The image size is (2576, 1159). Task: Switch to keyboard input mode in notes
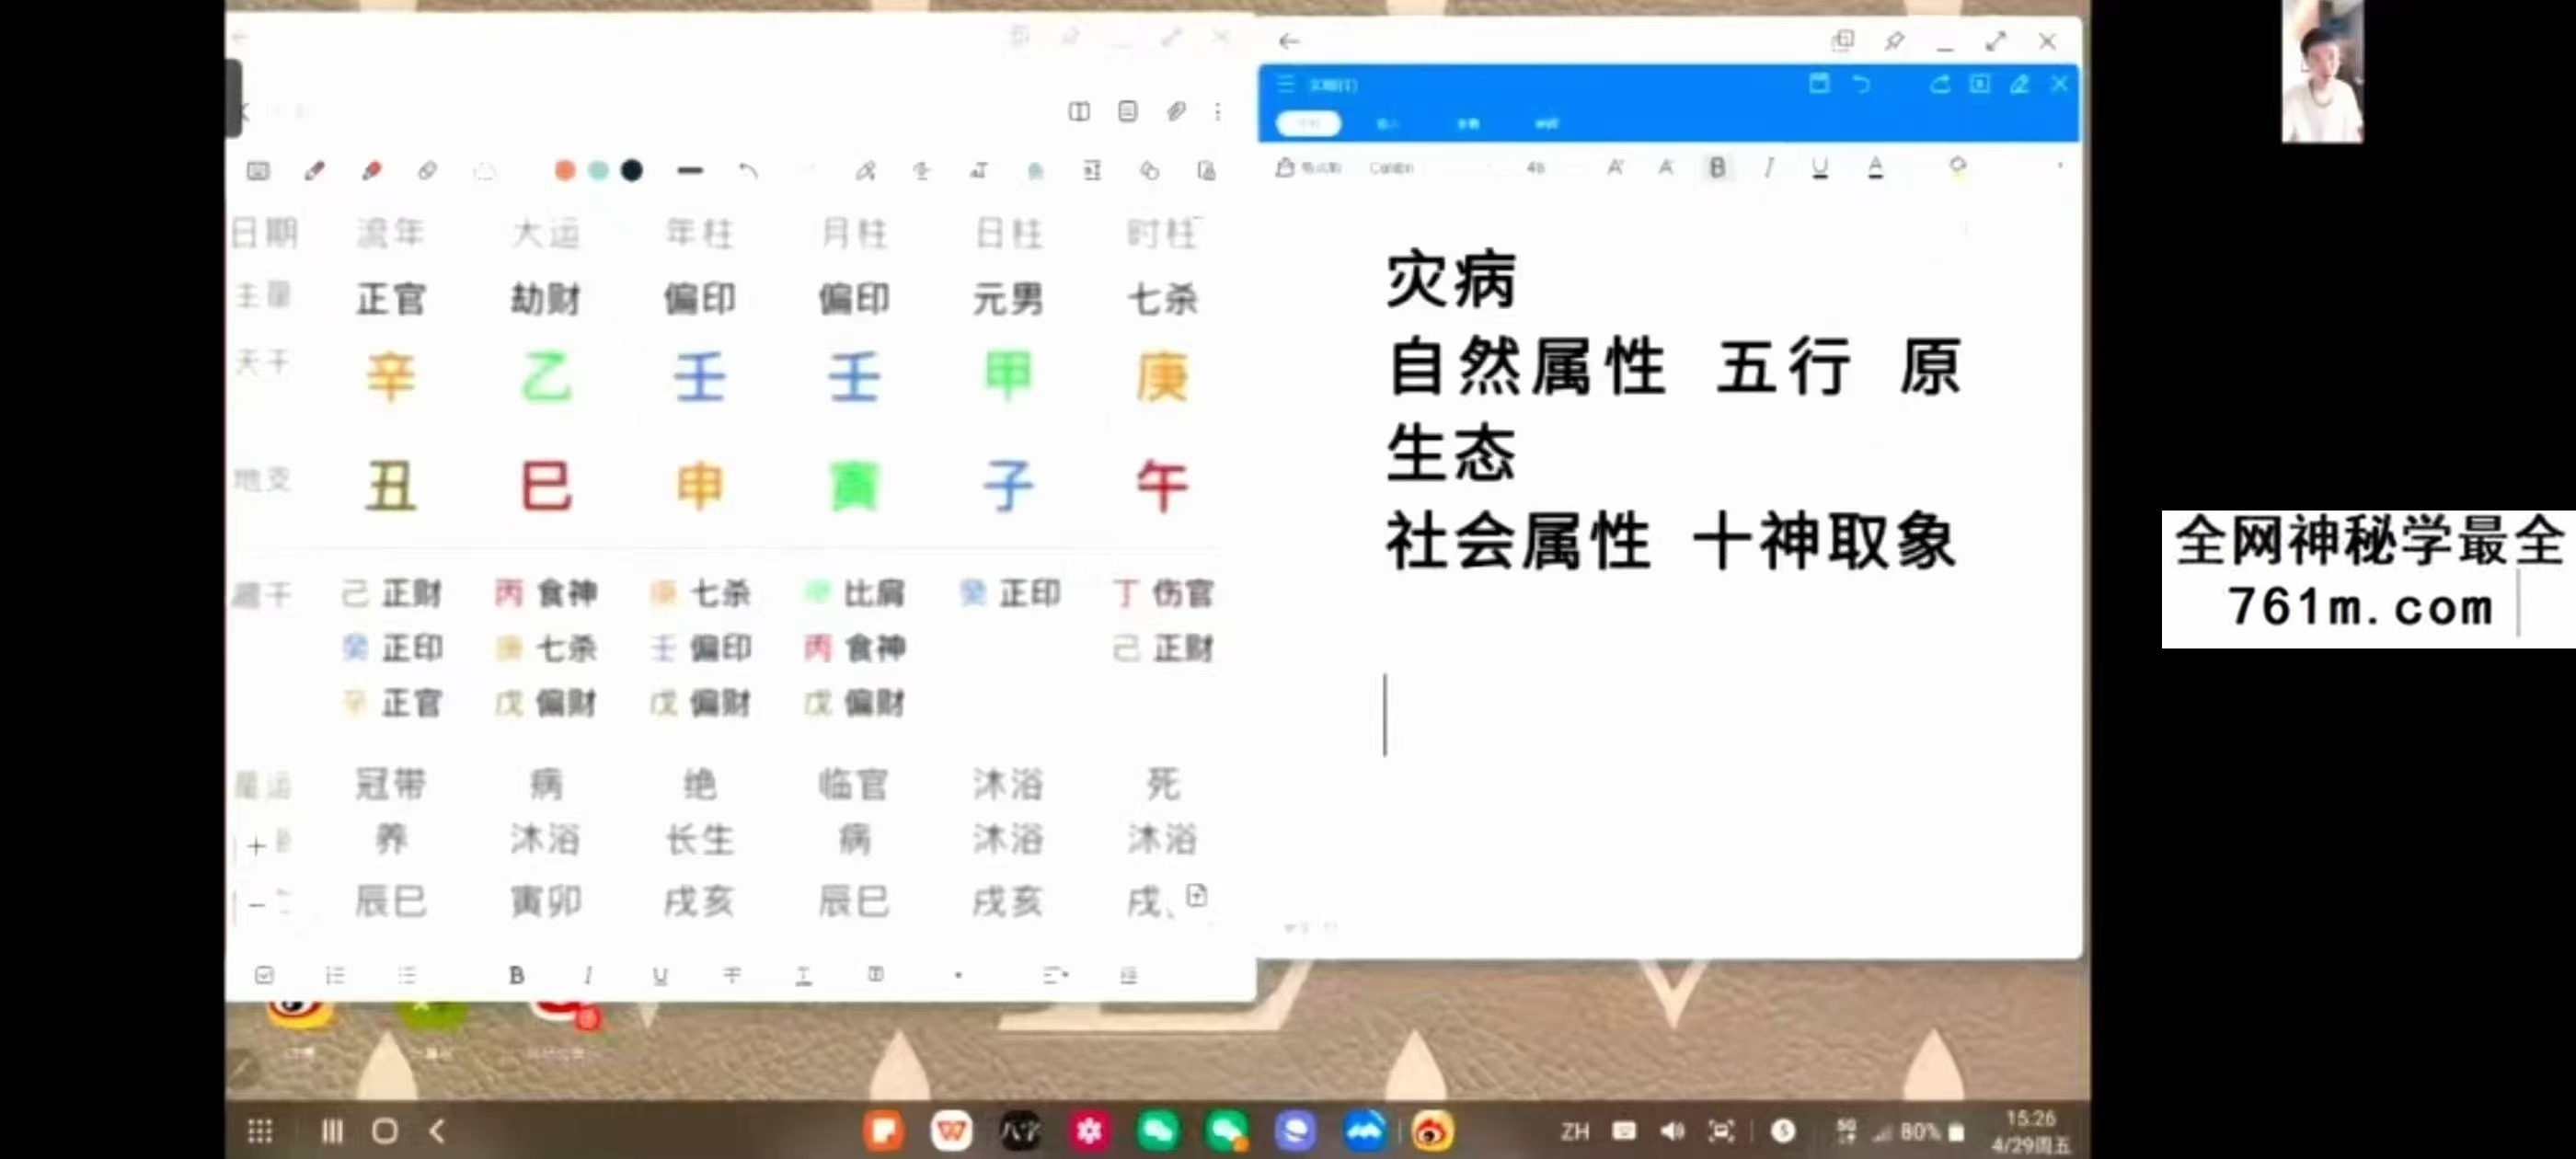(258, 171)
